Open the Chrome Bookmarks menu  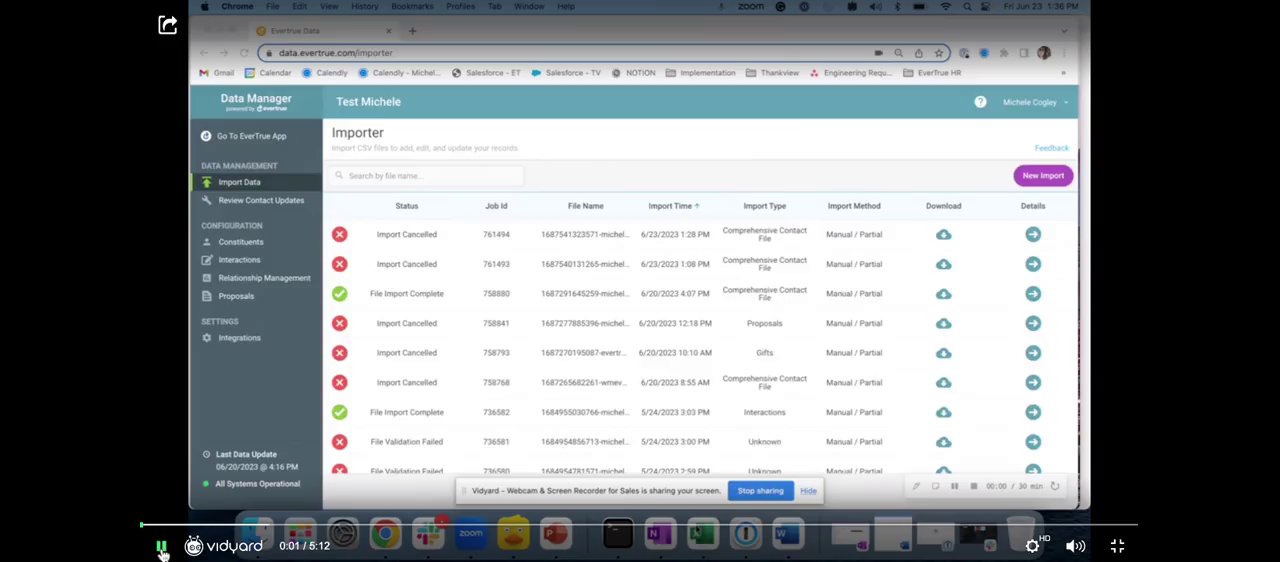(x=412, y=6)
